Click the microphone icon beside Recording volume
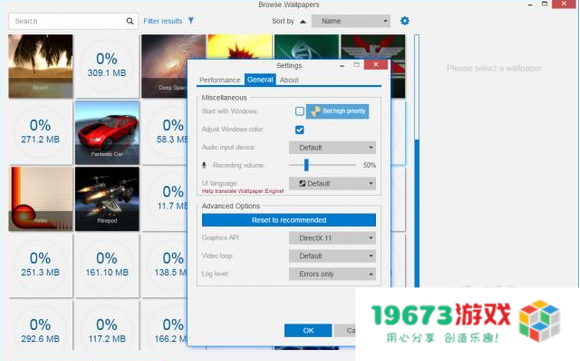The width and height of the screenshot is (580, 361). (204, 165)
